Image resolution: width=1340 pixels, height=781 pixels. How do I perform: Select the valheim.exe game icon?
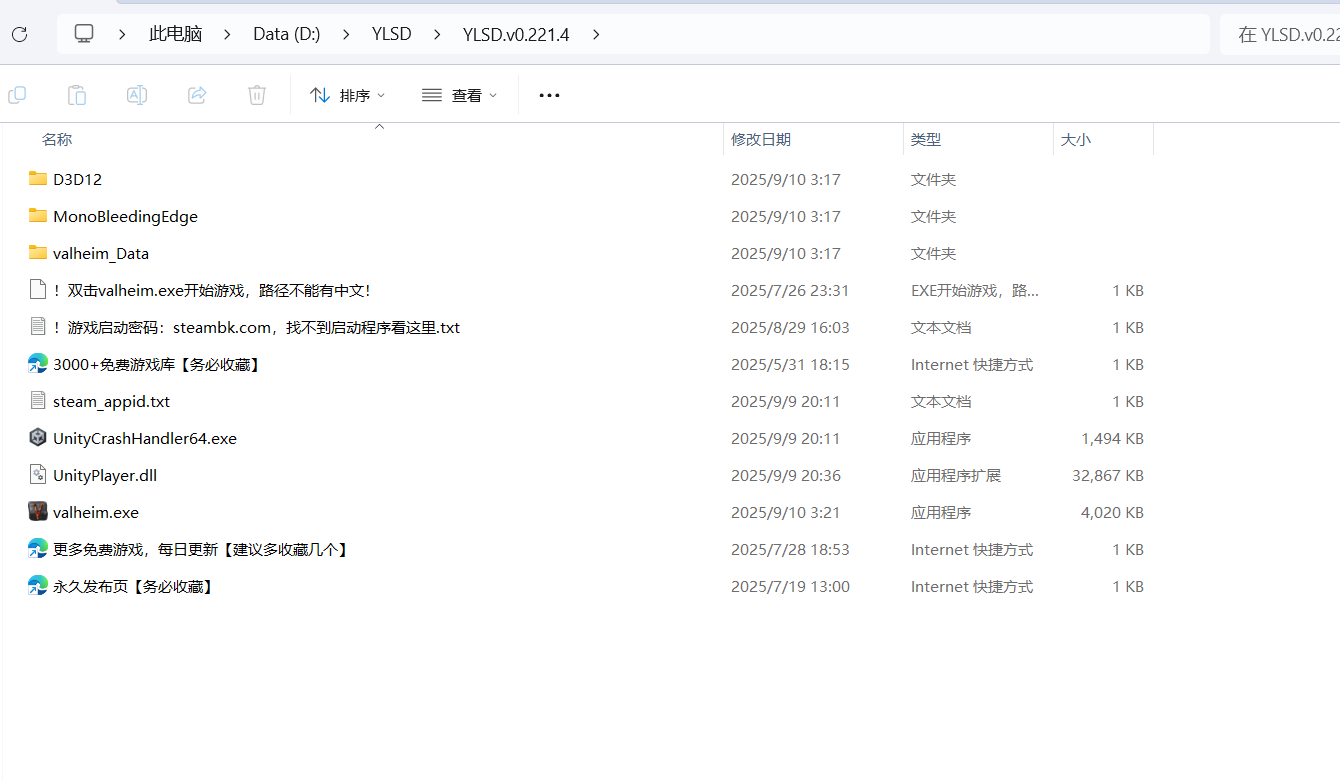[x=38, y=512]
